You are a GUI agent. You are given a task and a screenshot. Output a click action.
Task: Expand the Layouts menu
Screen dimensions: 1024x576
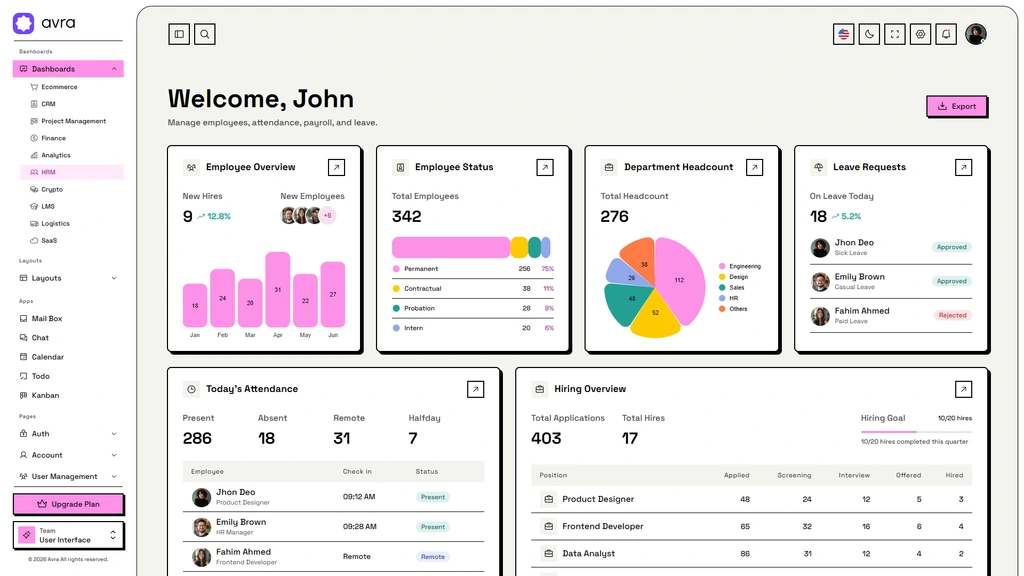tap(68, 278)
